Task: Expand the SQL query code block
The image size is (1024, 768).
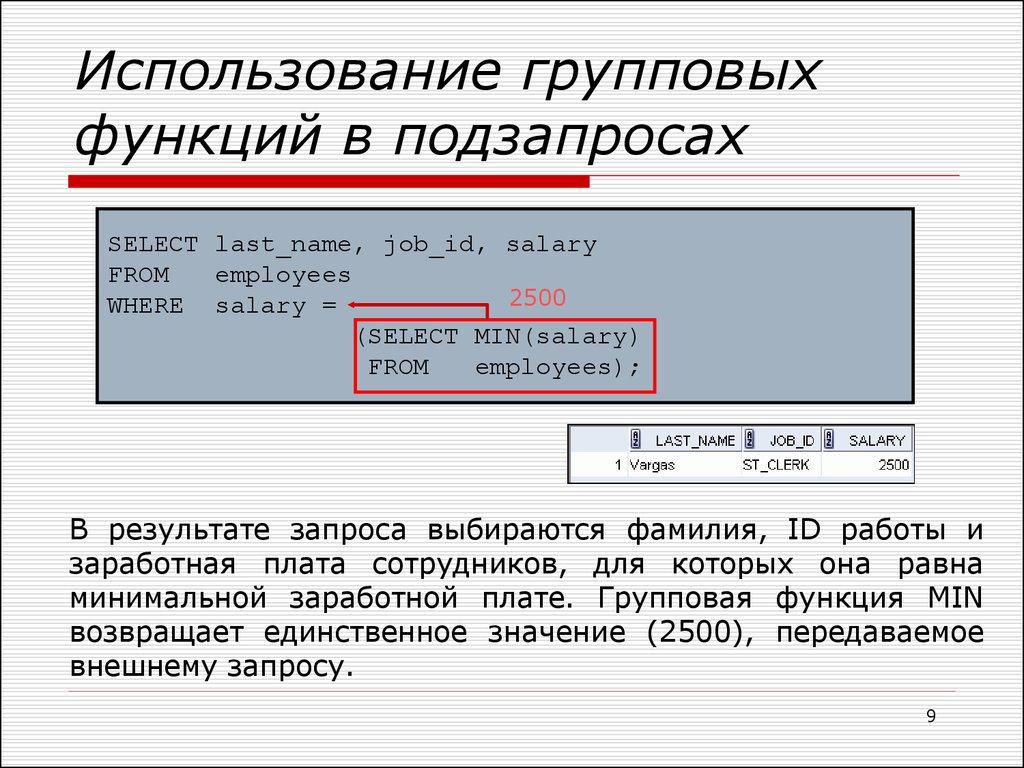Action: coord(505,303)
